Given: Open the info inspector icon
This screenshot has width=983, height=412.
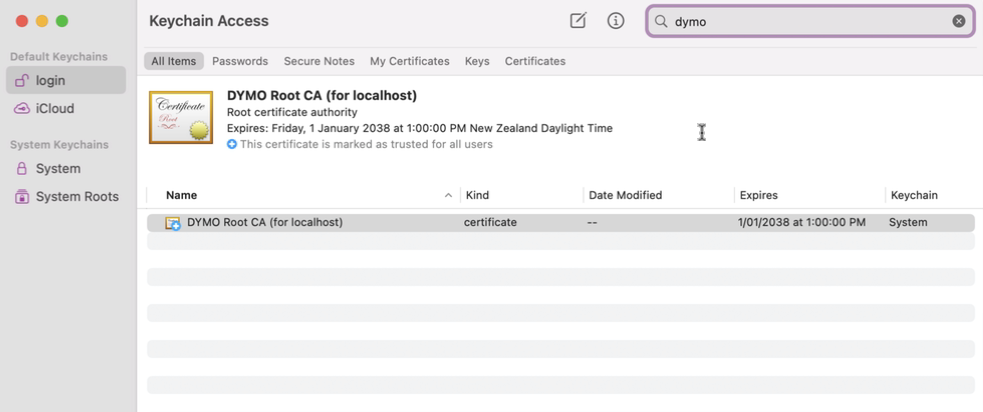Looking at the screenshot, I should 616,21.
